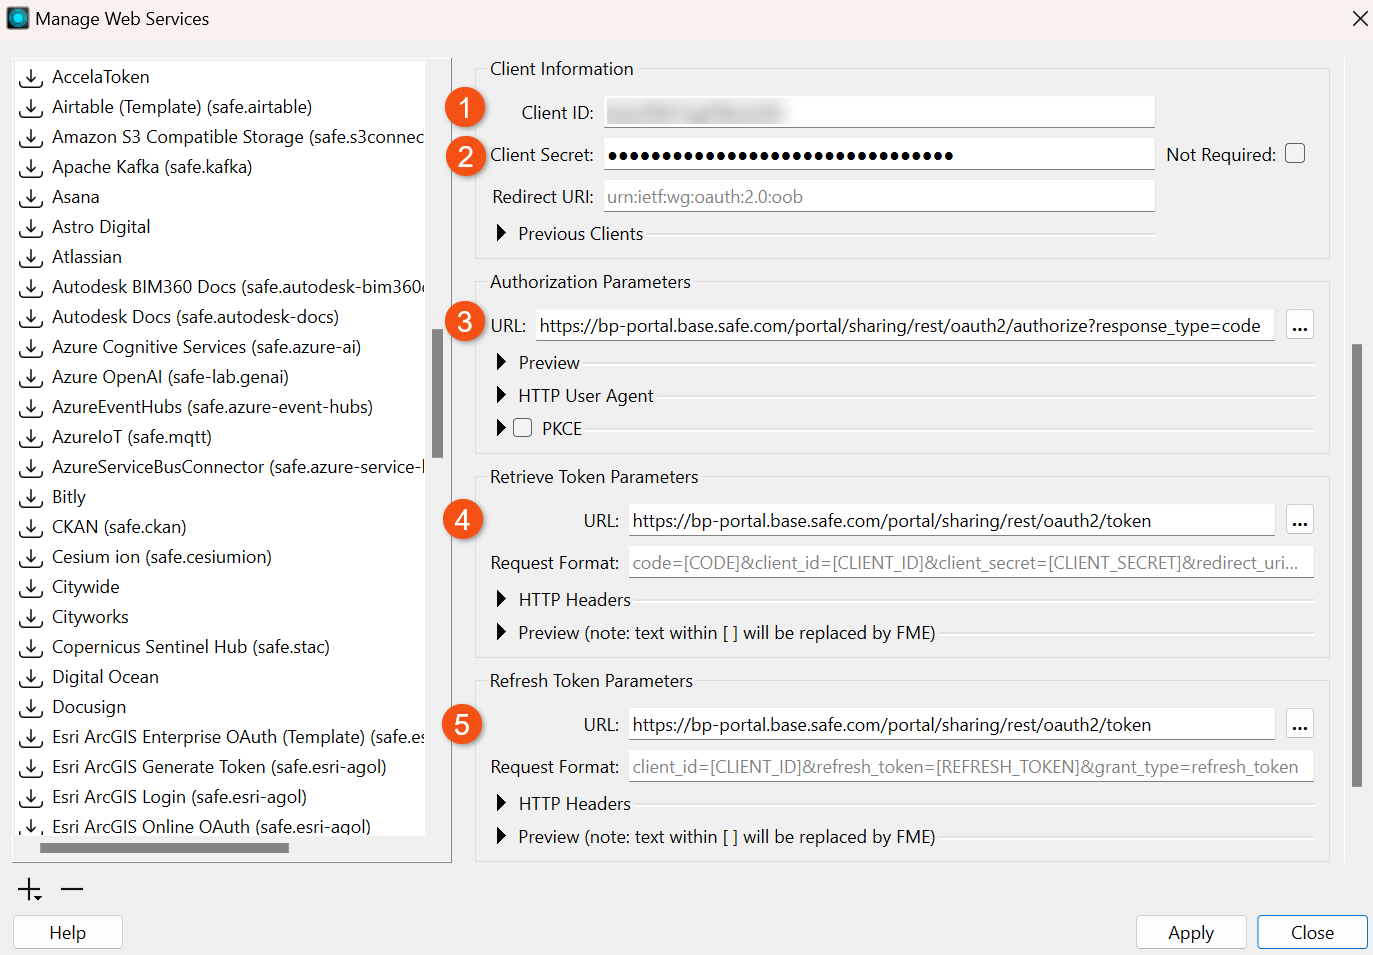Expand Preview under Retrieve Token Parameters

coord(501,632)
